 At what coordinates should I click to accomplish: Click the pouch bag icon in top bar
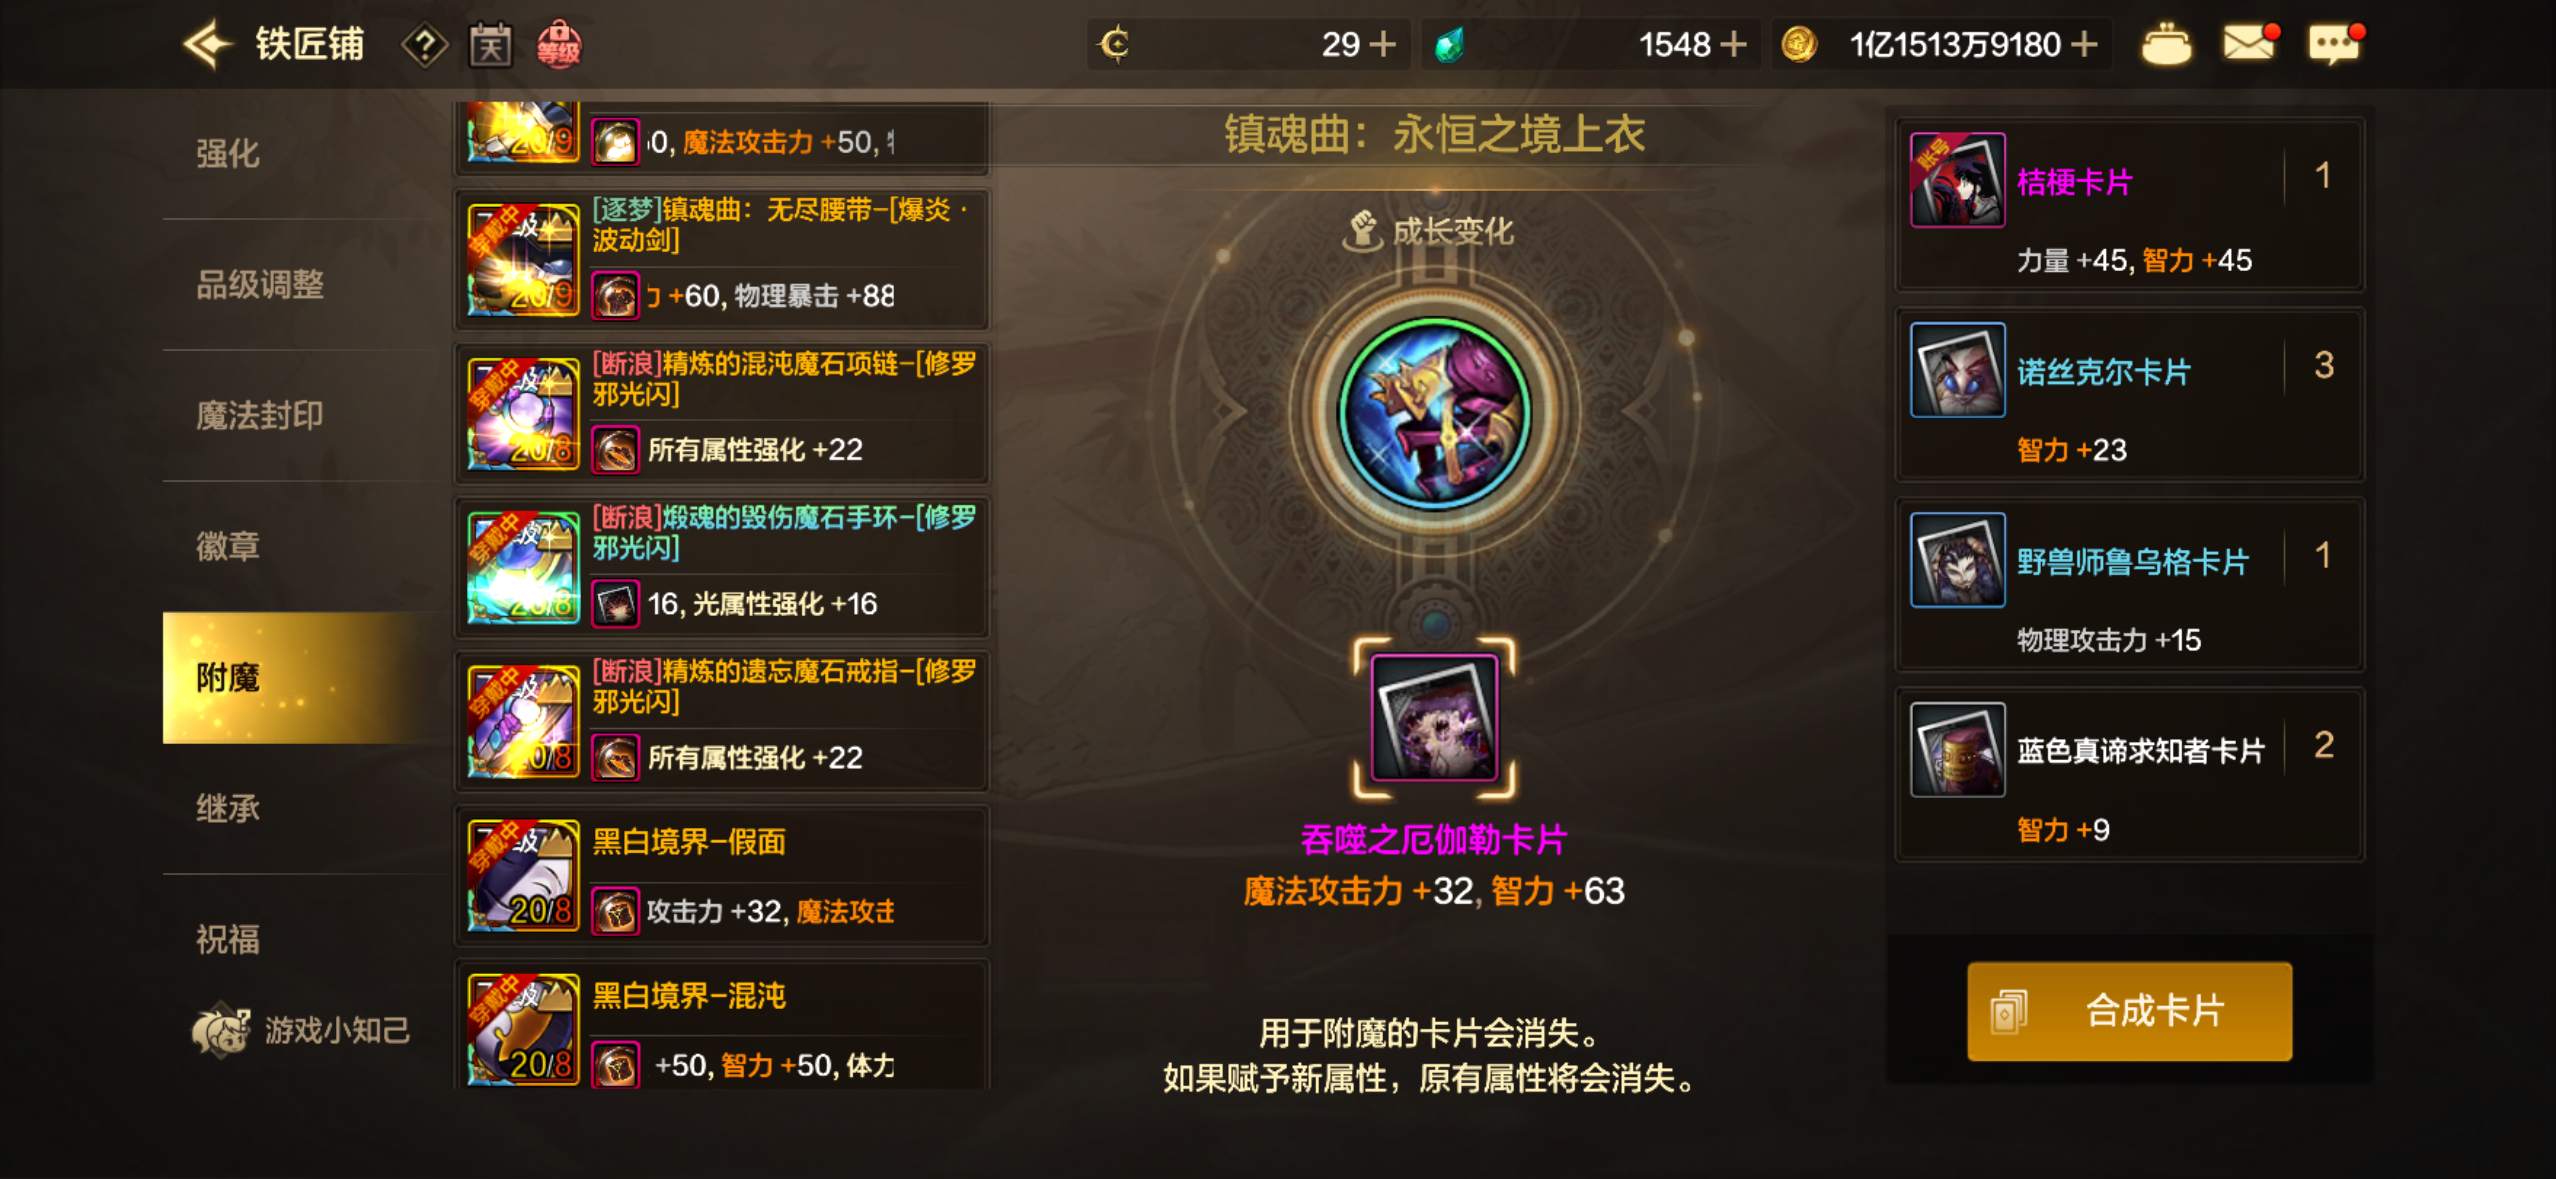tap(2165, 45)
